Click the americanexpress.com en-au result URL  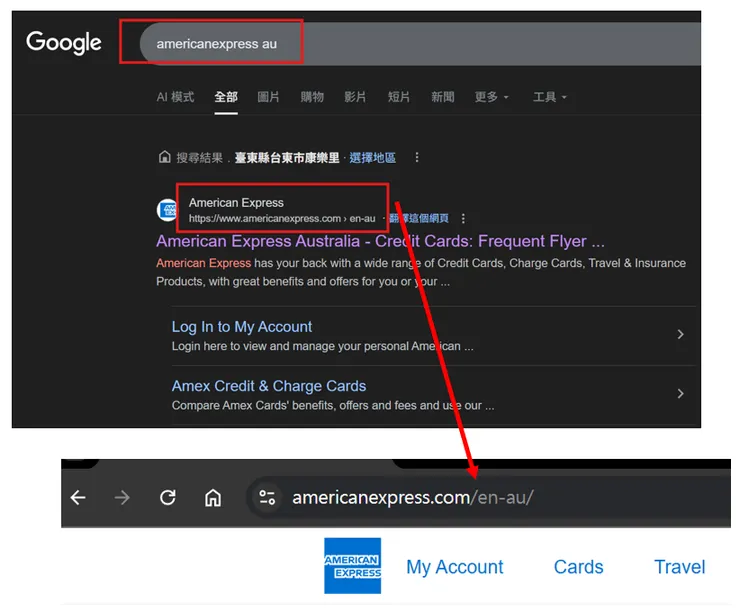click(282, 219)
